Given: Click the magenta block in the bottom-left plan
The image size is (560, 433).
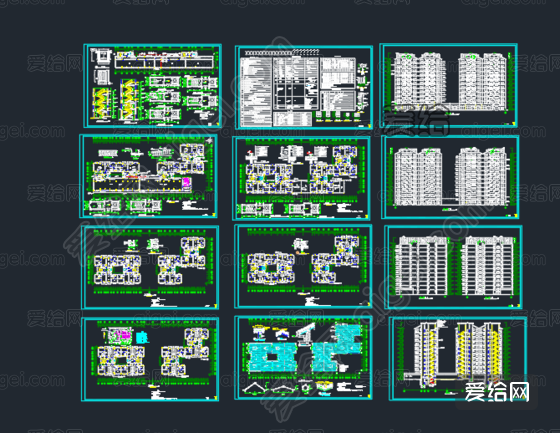Looking at the screenshot, I should (120, 336).
